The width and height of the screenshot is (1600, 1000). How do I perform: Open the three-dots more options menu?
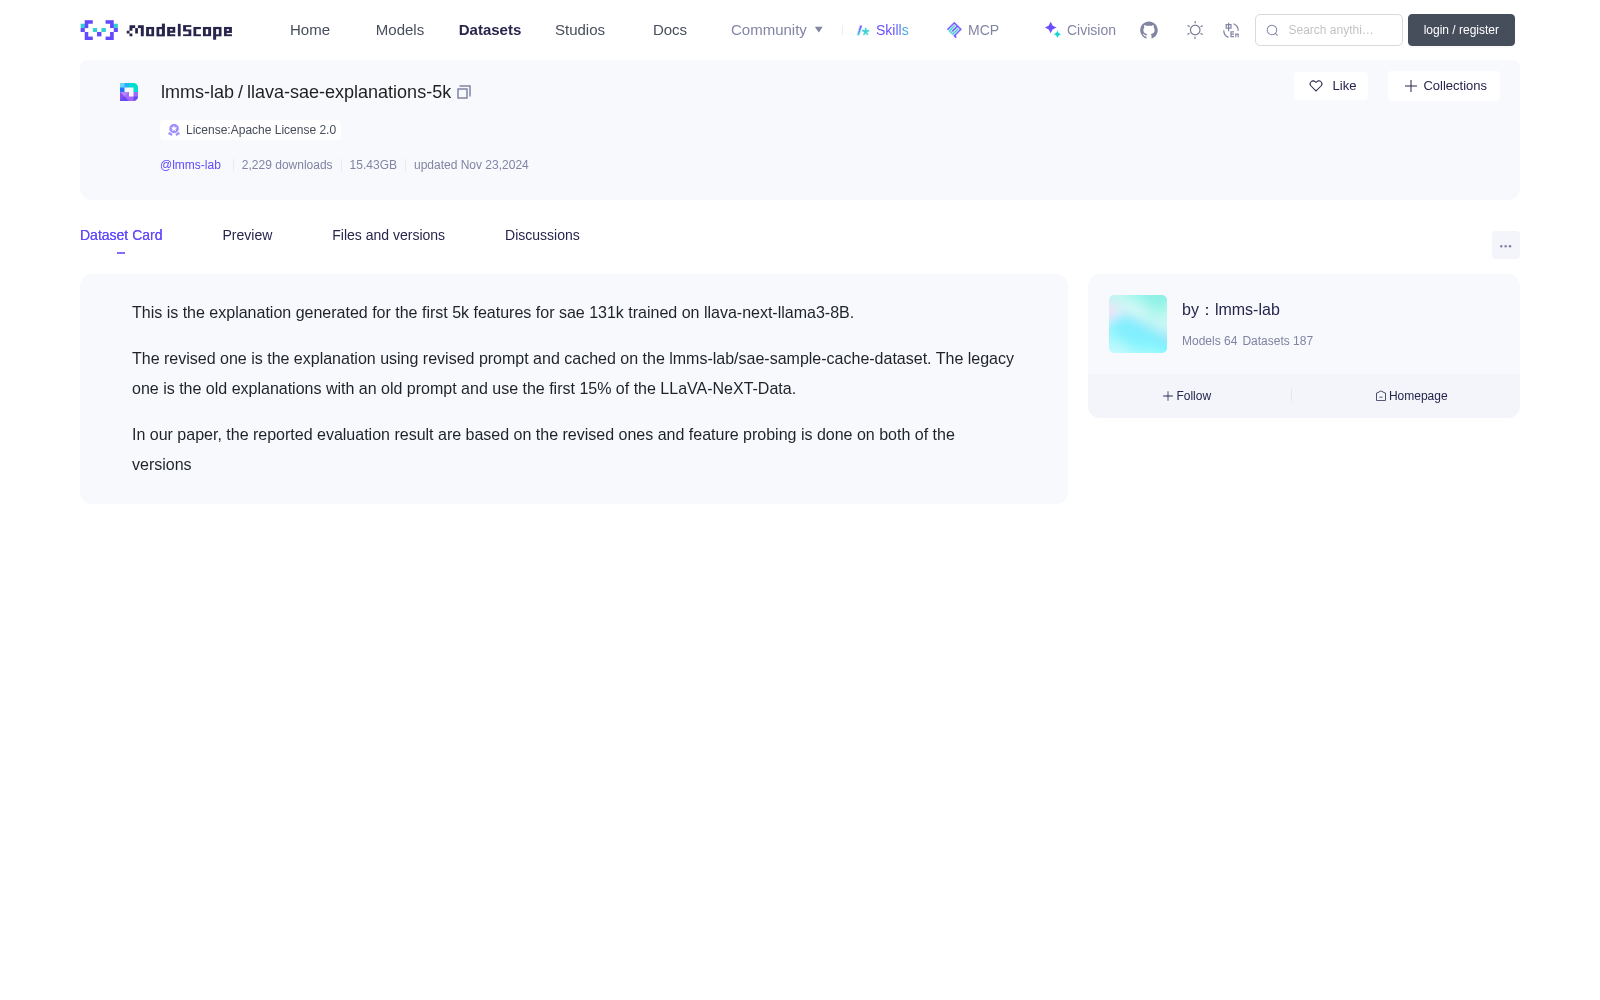1505,245
